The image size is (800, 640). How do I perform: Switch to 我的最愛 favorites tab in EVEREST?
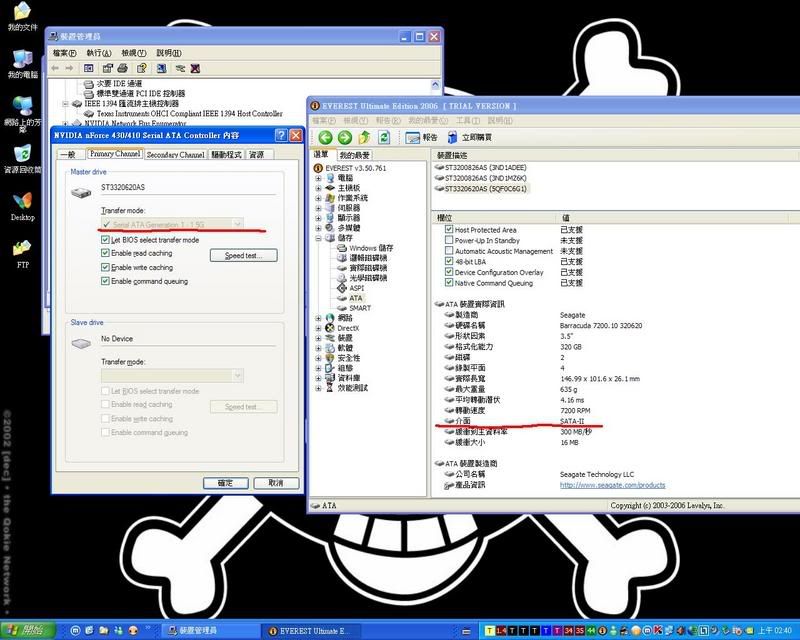pyautogui.click(x=355, y=155)
